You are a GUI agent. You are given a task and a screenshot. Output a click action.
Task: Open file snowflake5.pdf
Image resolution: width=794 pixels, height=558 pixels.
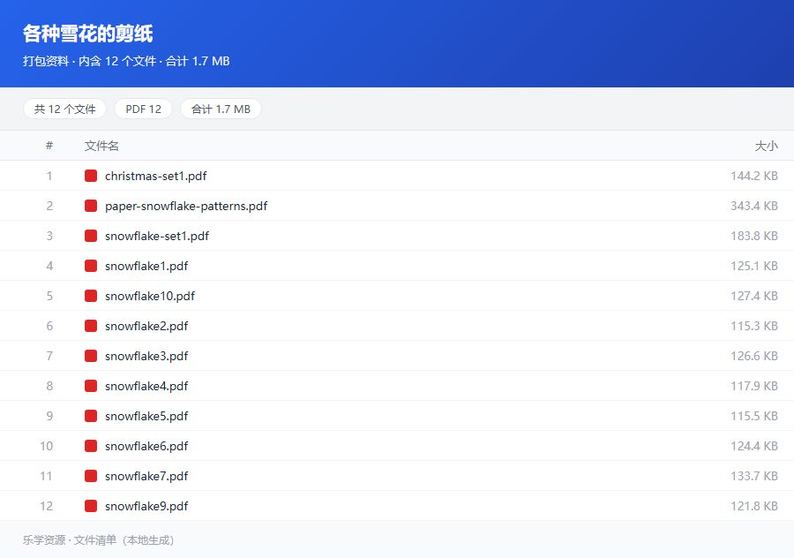click(x=146, y=416)
